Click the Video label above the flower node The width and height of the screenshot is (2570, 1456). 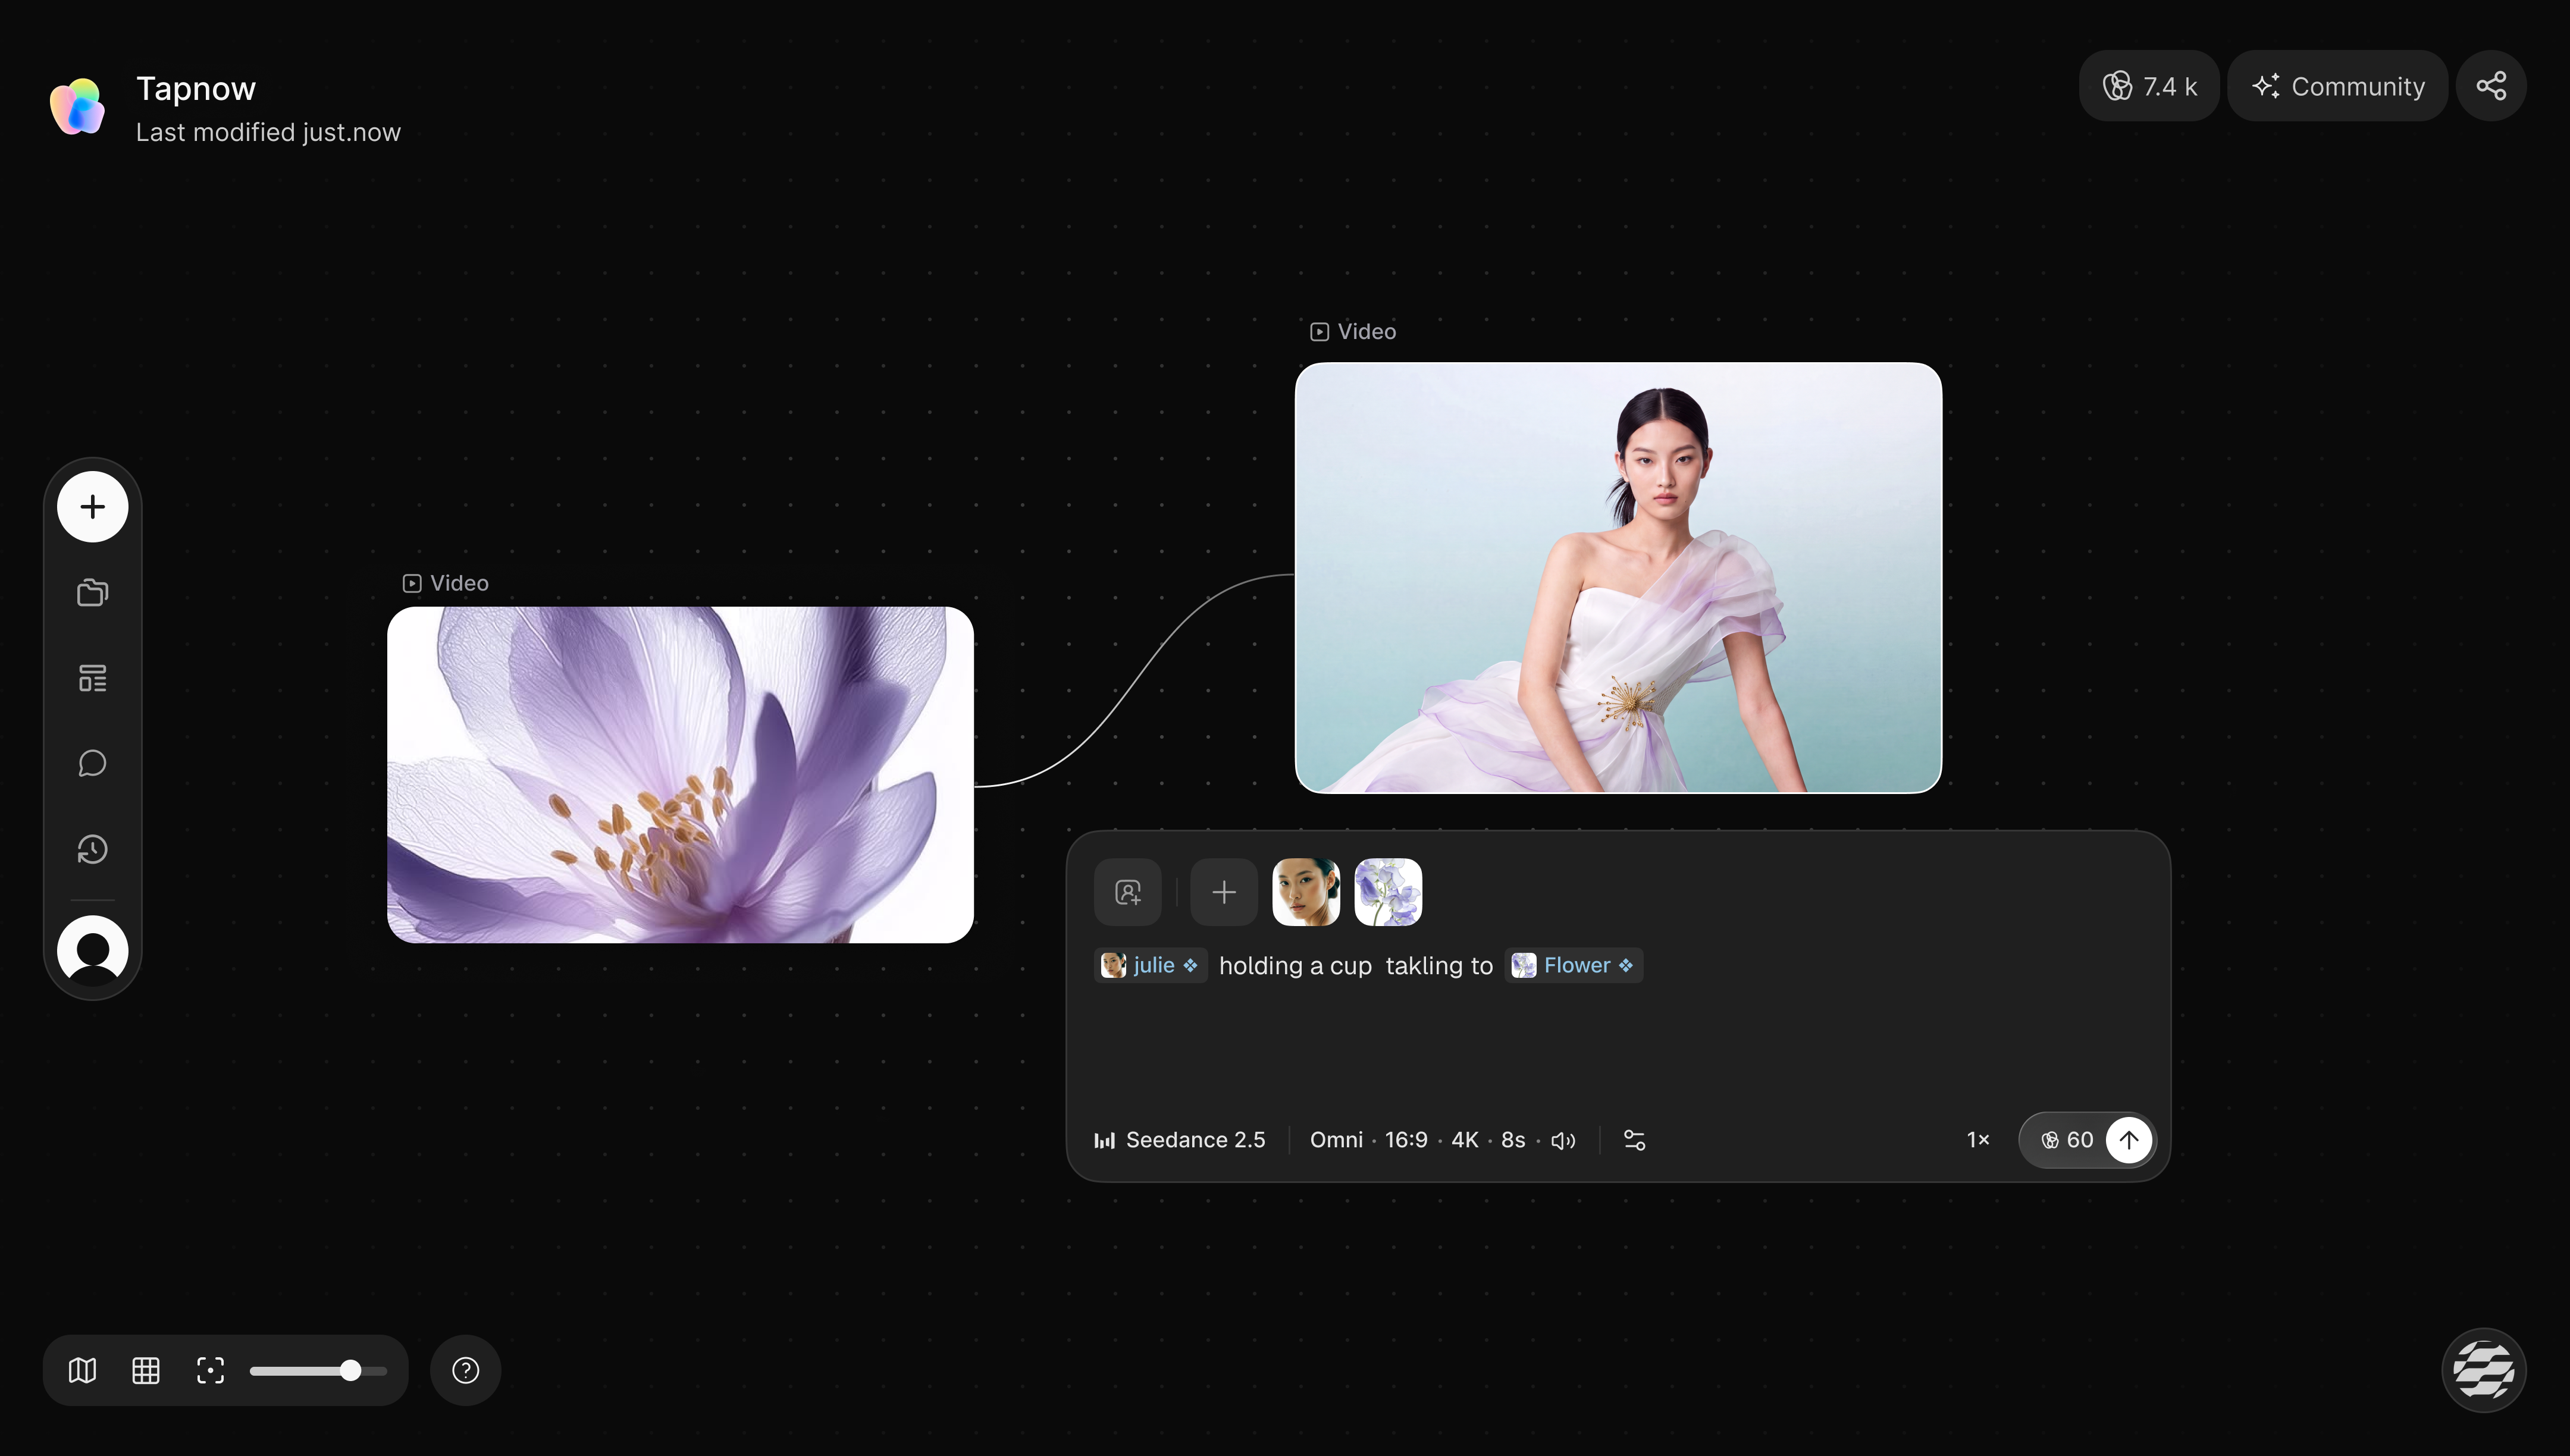[446, 583]
